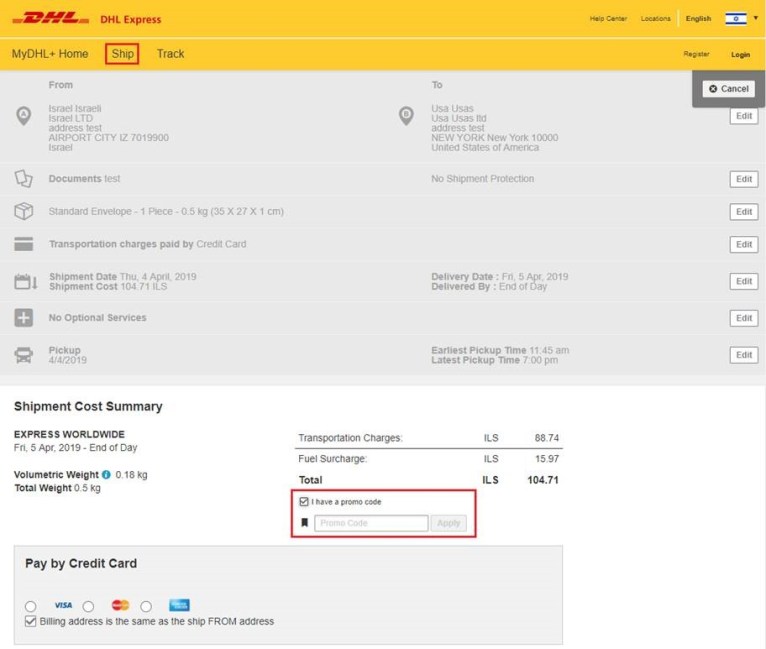
Task: Click the Documents papers icon
Action: tap(23, 179)
